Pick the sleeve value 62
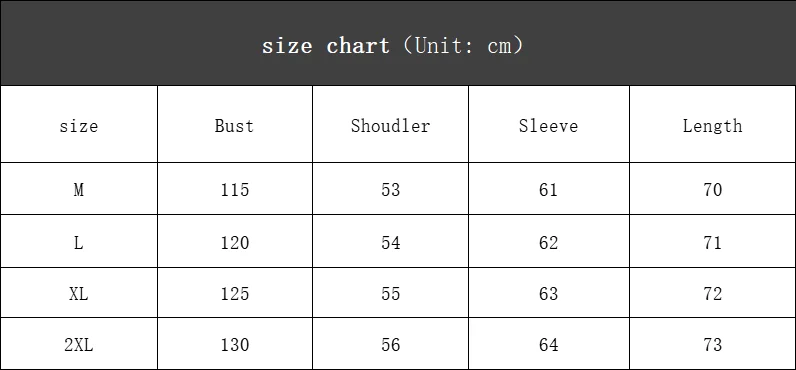 548,243
